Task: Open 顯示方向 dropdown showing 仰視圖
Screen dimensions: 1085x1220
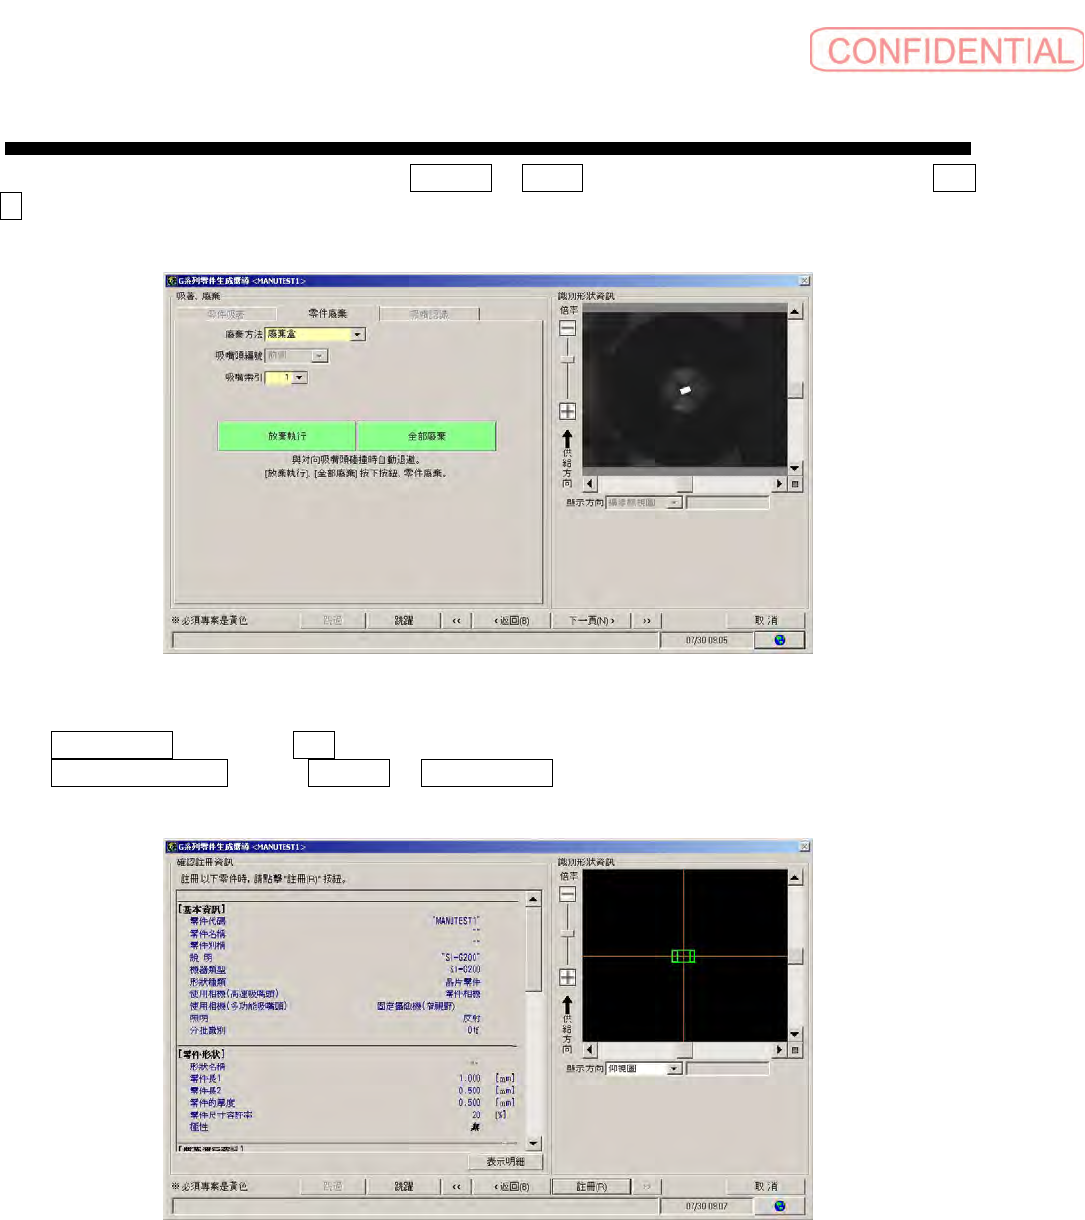Action: pyautogui.click(x=675, y=1069)
